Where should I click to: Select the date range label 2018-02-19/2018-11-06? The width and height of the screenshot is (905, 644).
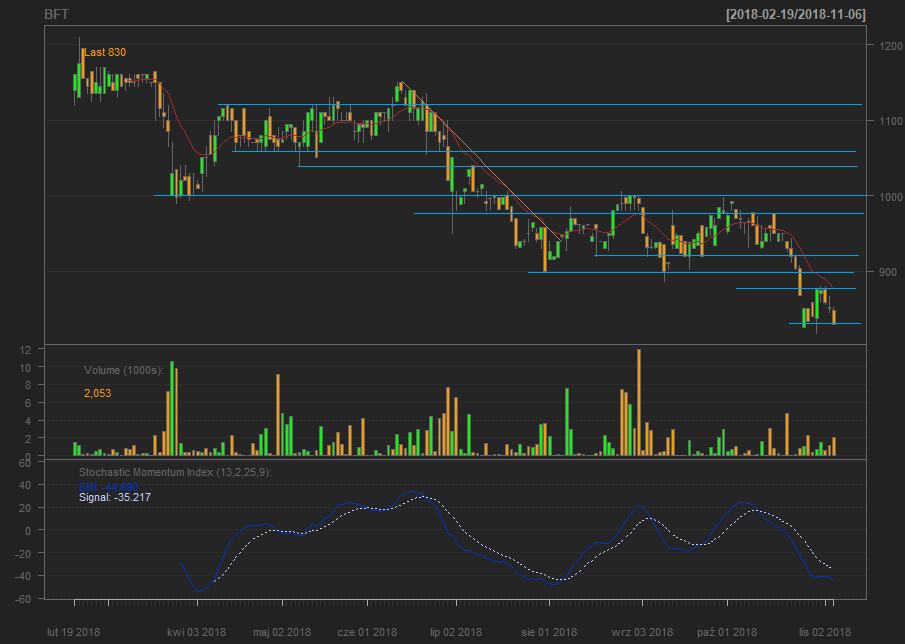tap(796, 14)
